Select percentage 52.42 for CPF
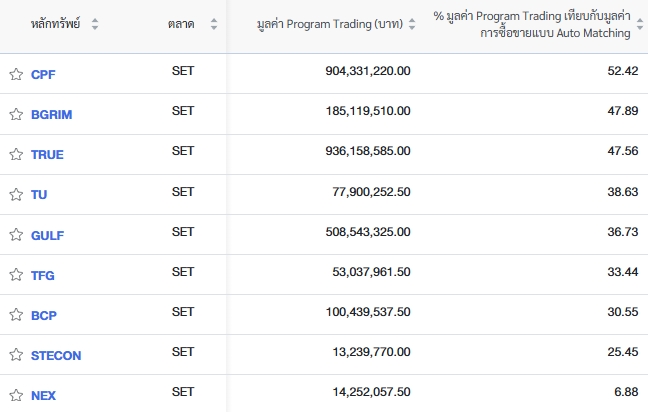The width and height of the screenshot is (648, 412). pyautogui.click(x=623, y=71)
